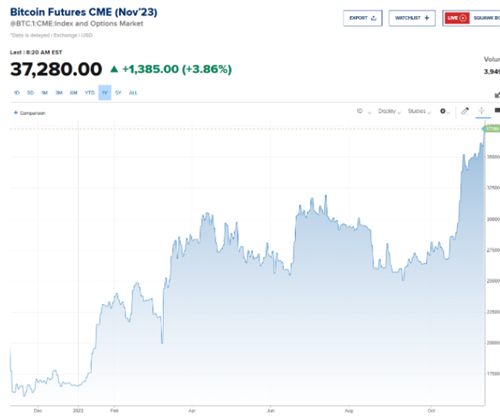Click the 2023 x-axis label
The height and width of the screenshot is (416, 500).
(x=78, y=411)
